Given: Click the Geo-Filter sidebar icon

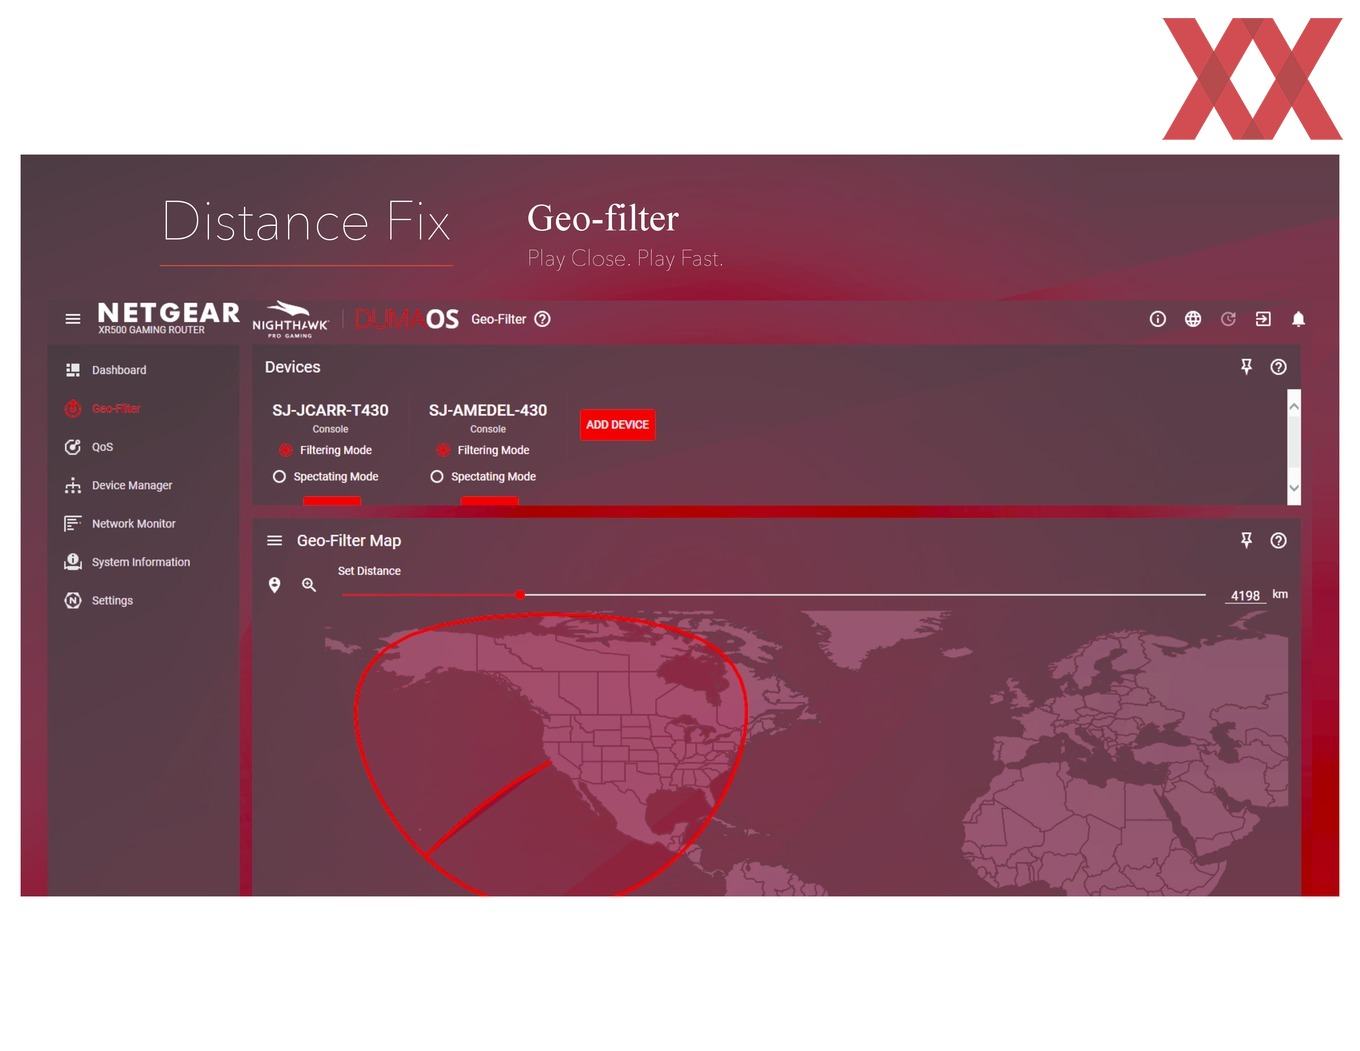Looking at the screenshot, I should pos(73,408).
